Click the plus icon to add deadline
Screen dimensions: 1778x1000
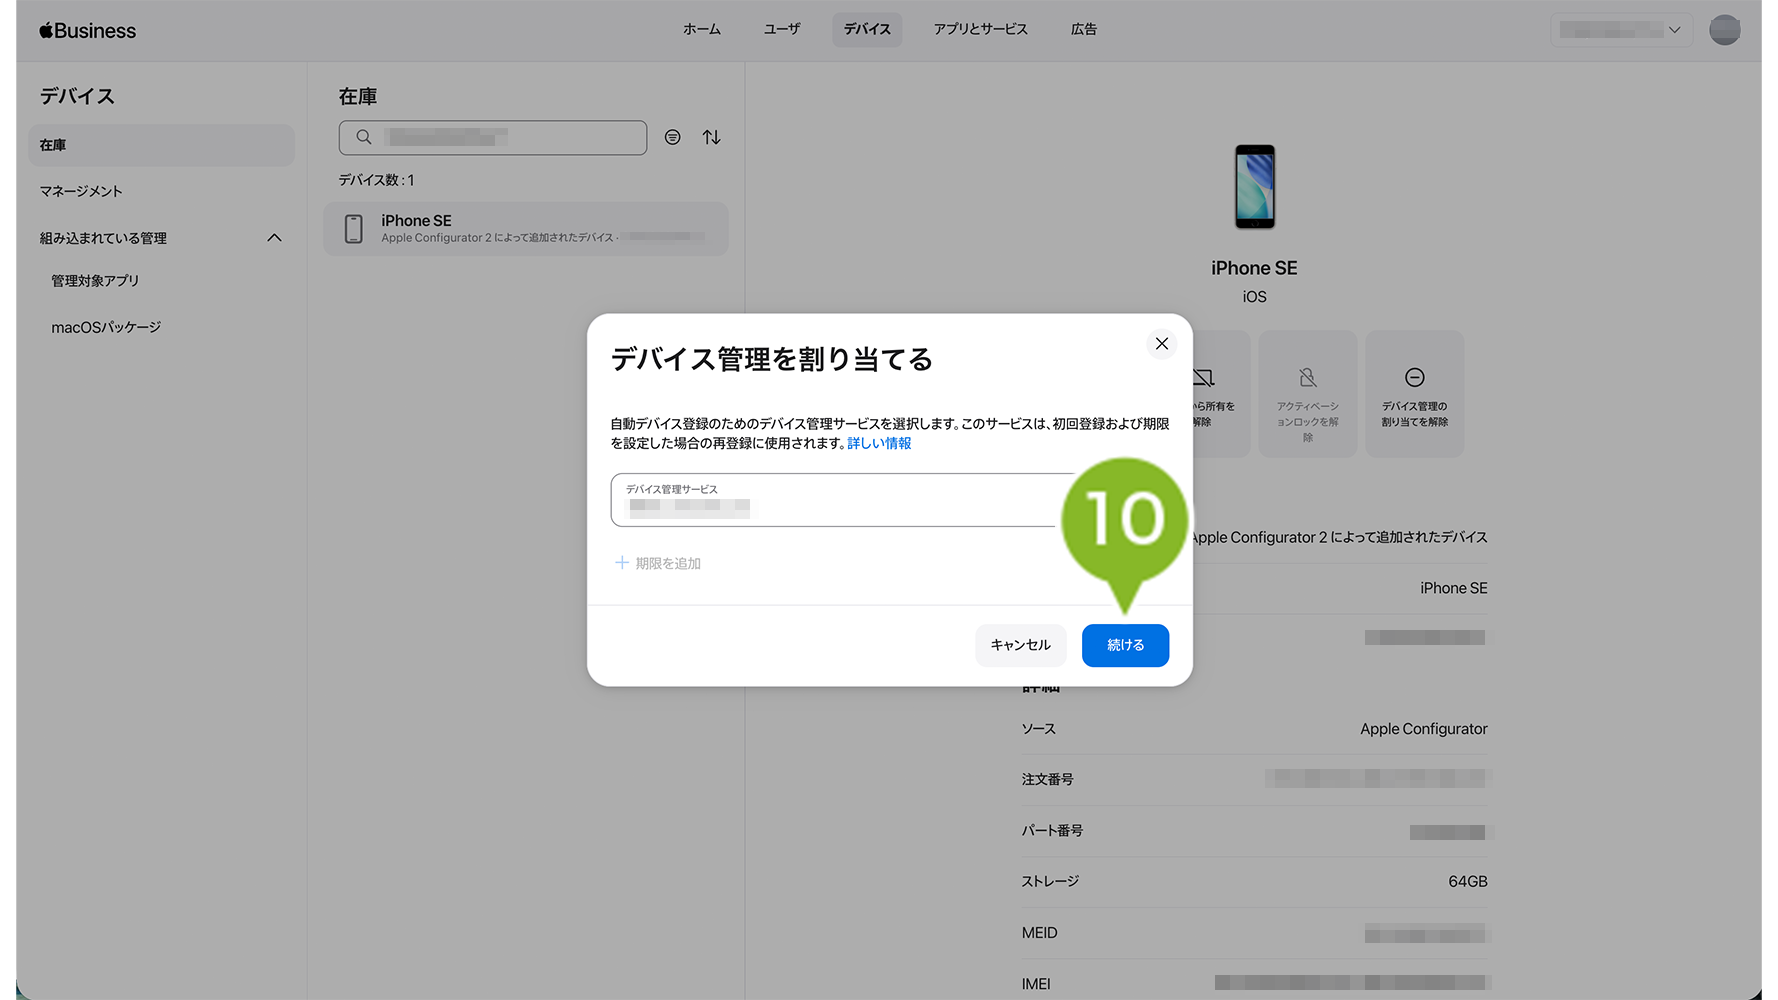[x=622, y=563]
